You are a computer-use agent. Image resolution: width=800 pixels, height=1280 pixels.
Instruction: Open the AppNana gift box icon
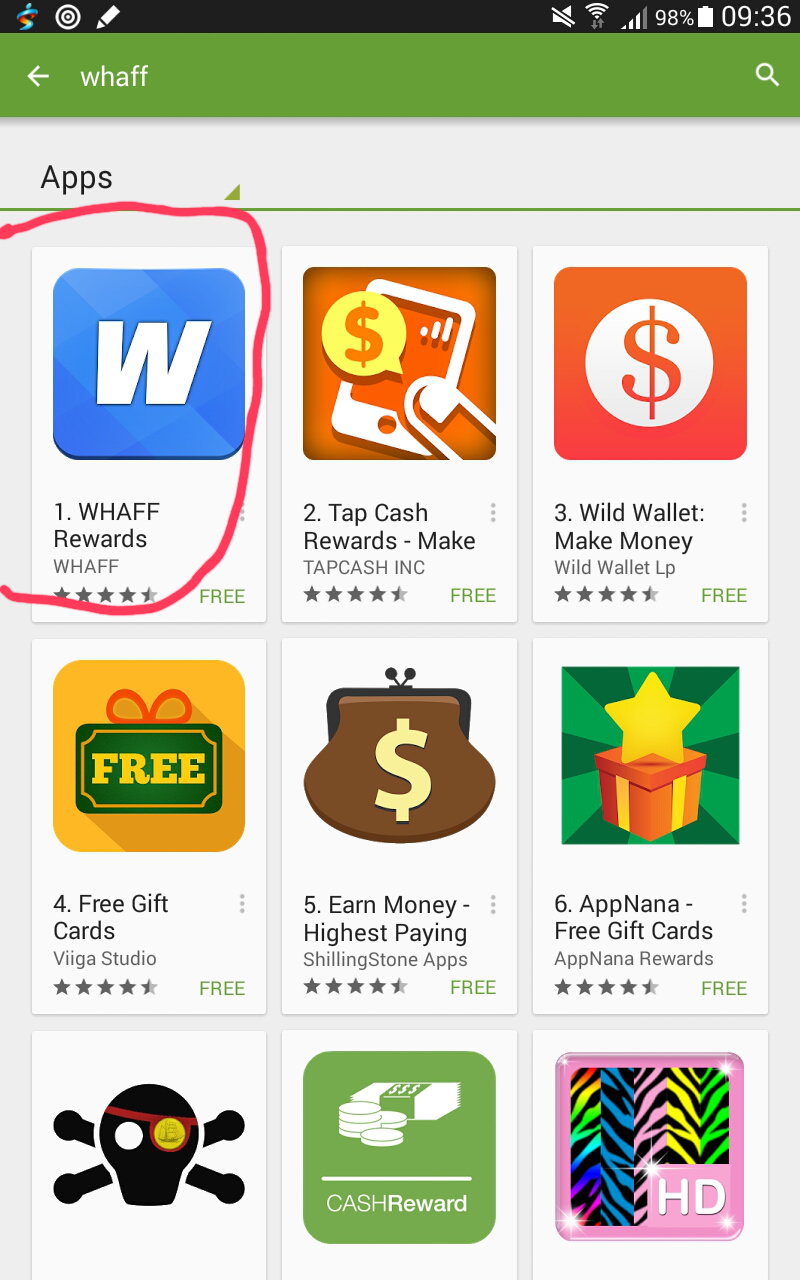[650, 756]
